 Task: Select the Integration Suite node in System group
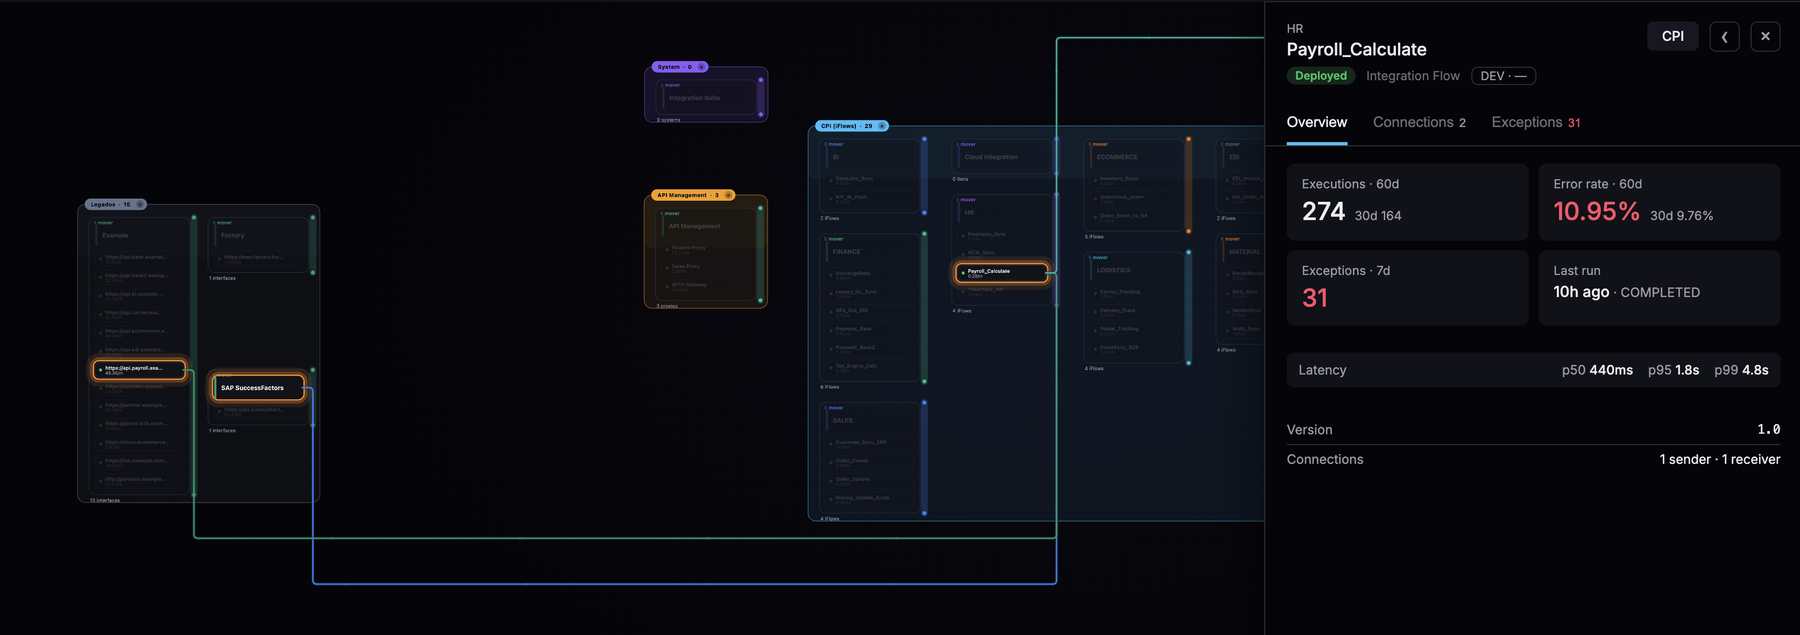coord(694,98)
